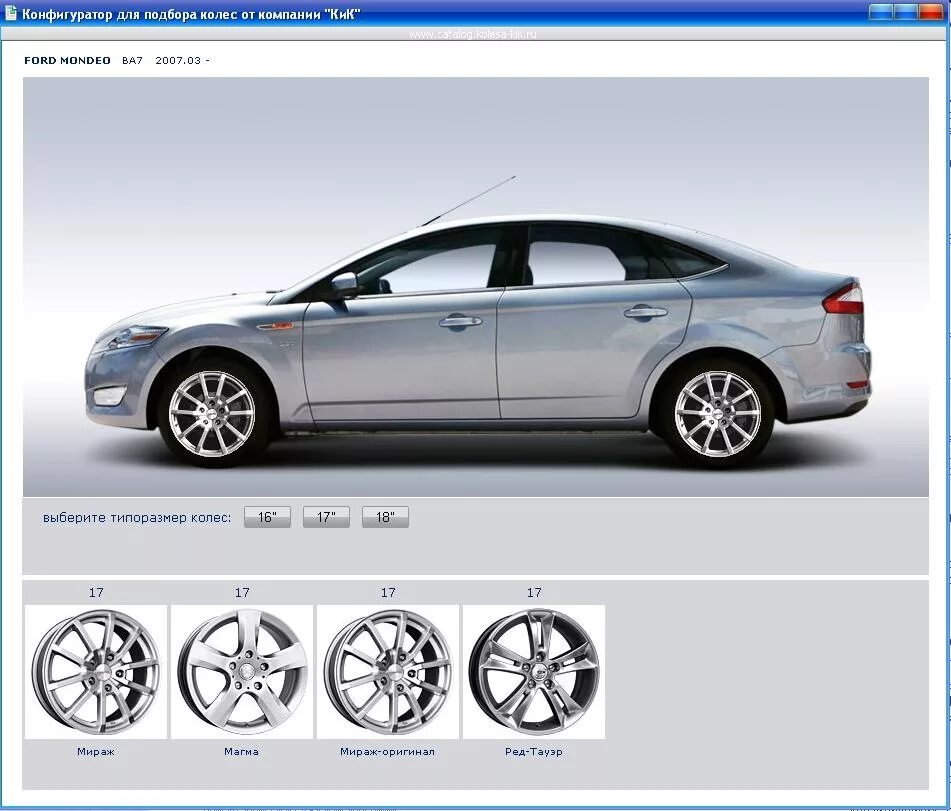
Task: Click the Мираж-оригинал wheel name label
Action: click(x=388, y=752)
